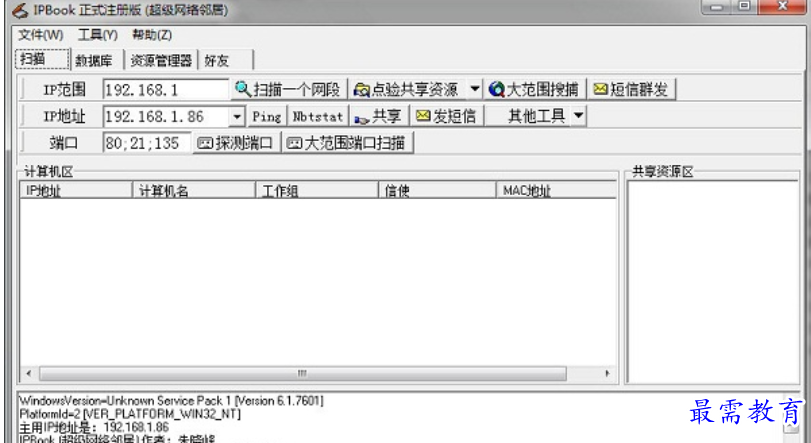Image resolution: width=811 pixels, height=443 pixels.
Task: Expand dropdown arrow next to 点验共享资源
Action: click(x=474, y=89)
